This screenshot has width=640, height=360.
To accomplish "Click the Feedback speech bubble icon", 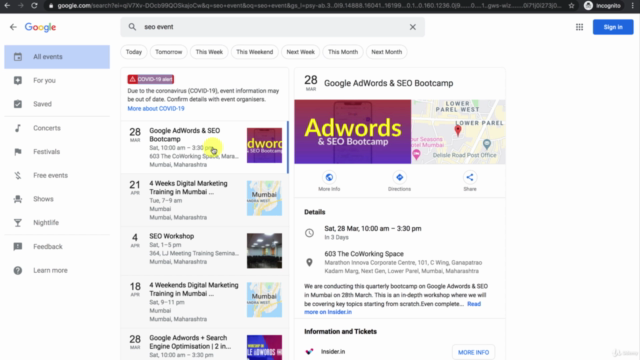I will (x=18, y=247).
